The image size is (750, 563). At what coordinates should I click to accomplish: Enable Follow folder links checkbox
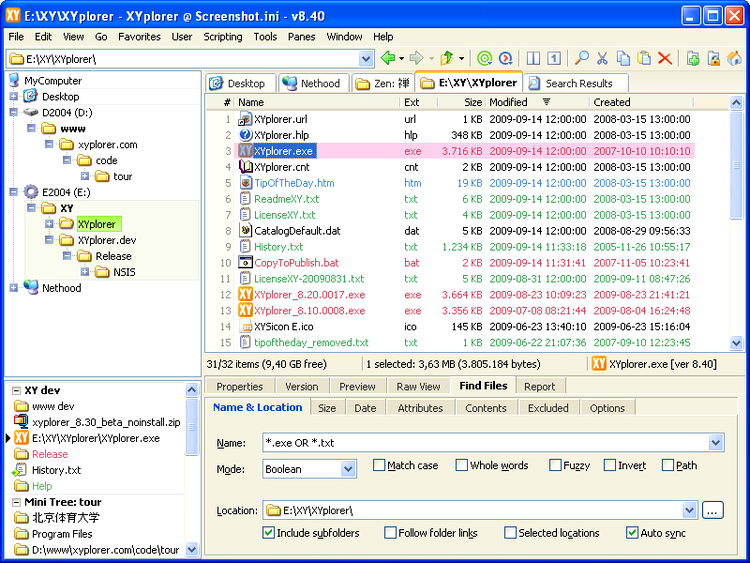tap(390, 532)
